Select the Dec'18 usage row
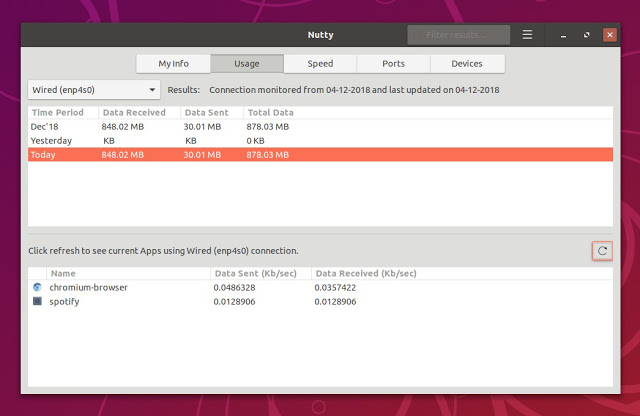Screen dimensions: 640x416 320,127
